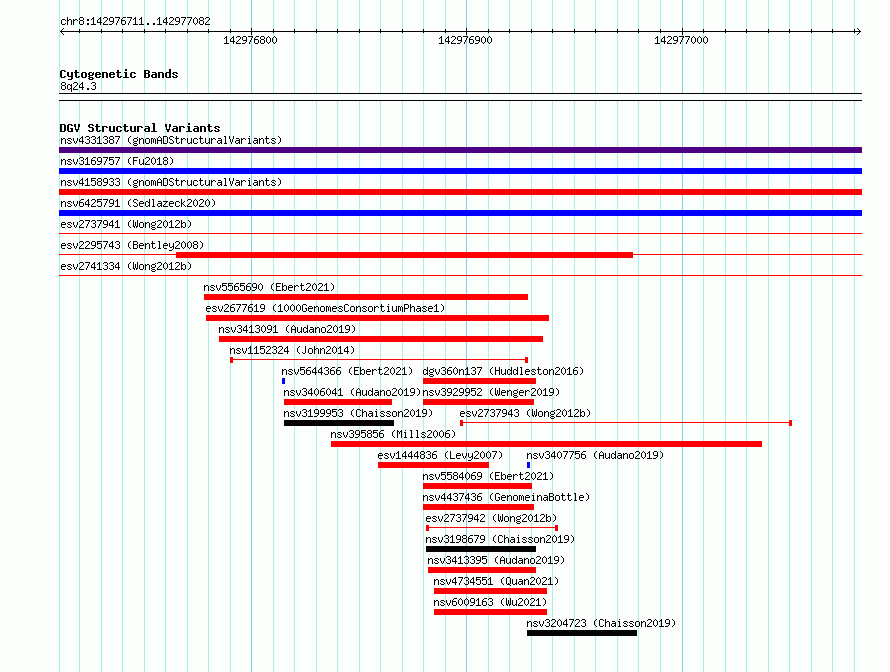The width and height of the screenshot is (890, 672).
Task: Click the red nsv3929952 variant bar
Action: pyautogui.click(x=478, y=402)
